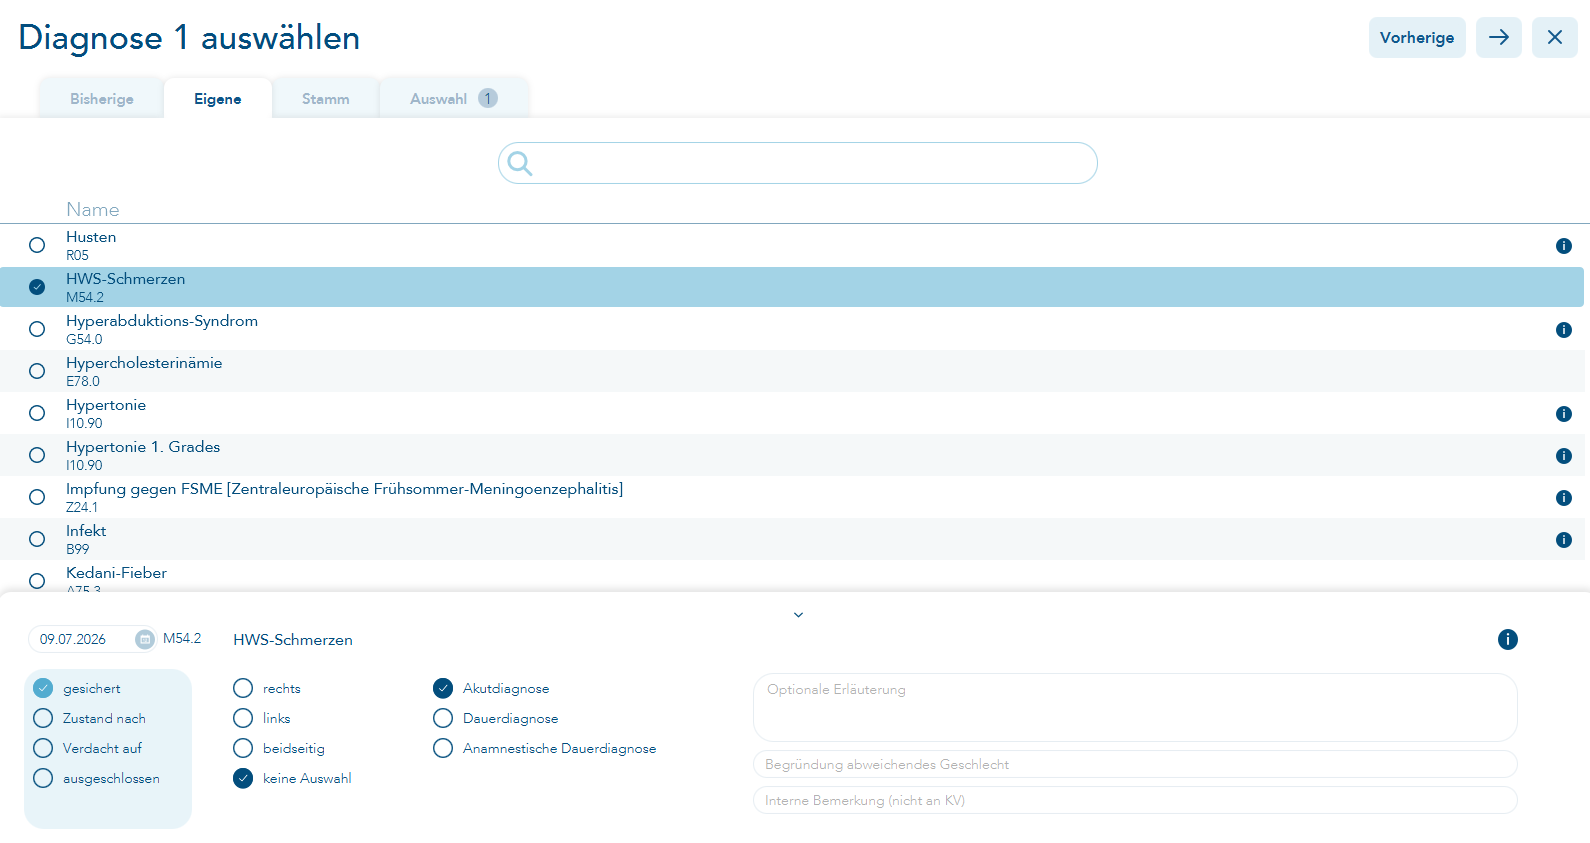Image resolution: width=1590 pixels, height=843 pixels.
Task: Collapse detail panel with chevron
Action: pos(798,615)
